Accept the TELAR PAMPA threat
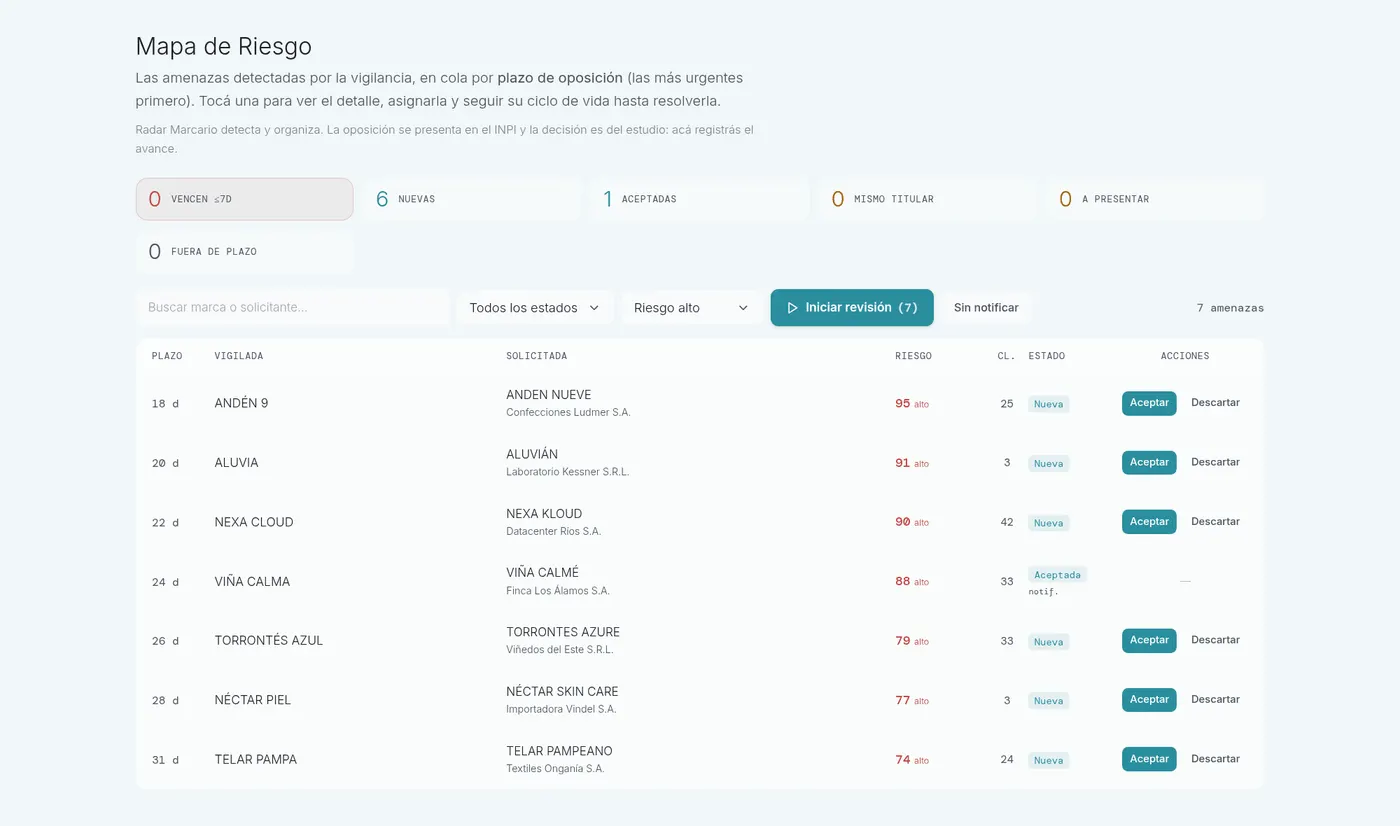Screen dimensions: 1400x826 point(1149,759)
